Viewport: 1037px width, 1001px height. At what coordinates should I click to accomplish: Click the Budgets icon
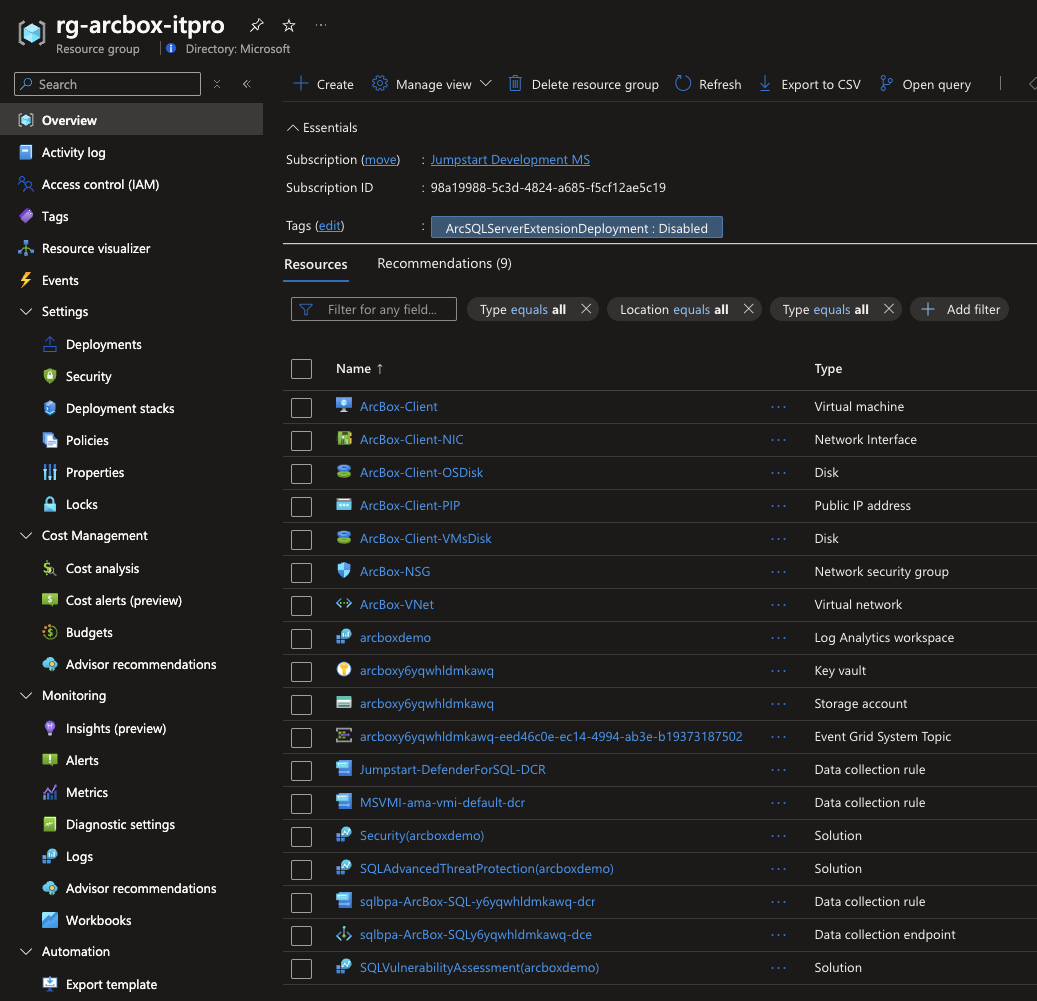coord(50,632)
